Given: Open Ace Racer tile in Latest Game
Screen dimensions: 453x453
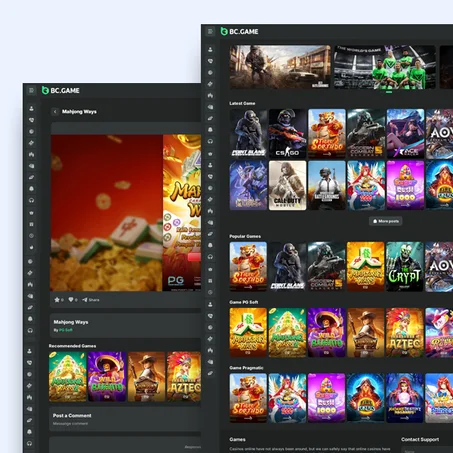Looking at the screenshot, I should [405, 133].
